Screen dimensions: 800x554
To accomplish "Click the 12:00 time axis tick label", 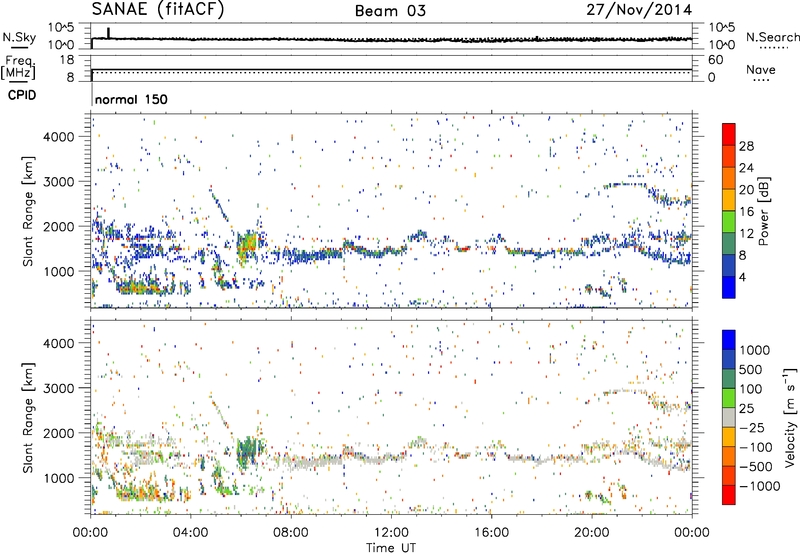I will tap(391, 532).
